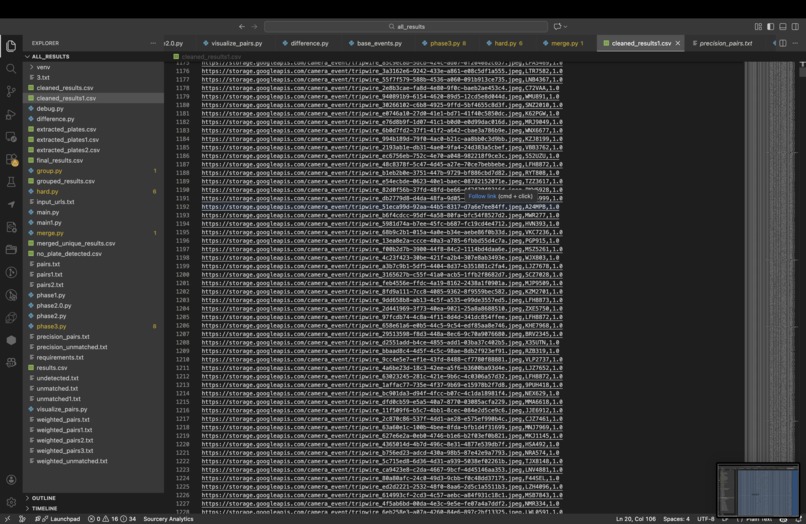
Task: Go back with the left navigation arrow
Action: point(242,27)
